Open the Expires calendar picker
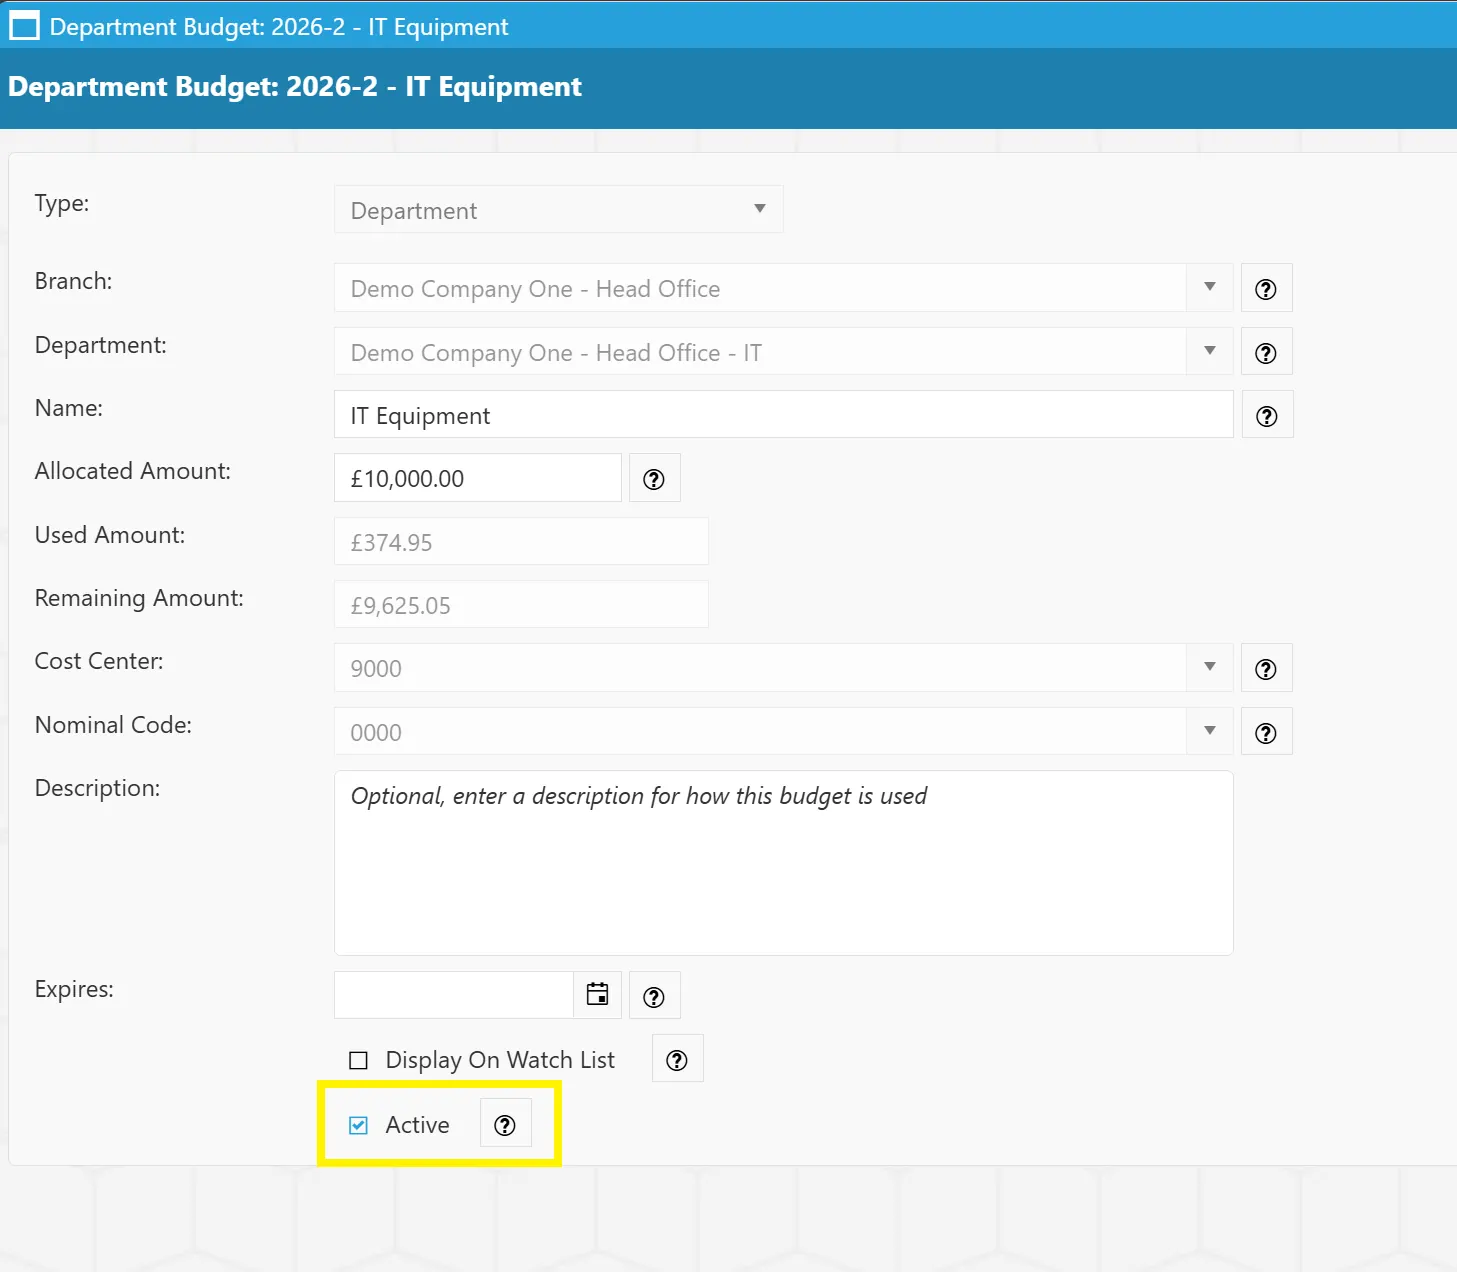Image resolution: width=1457 pixels, height=1272 pixels. pos(597,995)
